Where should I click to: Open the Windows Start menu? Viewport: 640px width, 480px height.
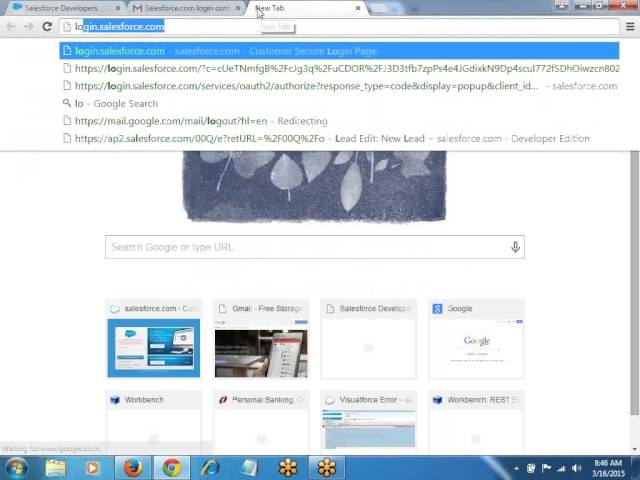(x=16, y=468)
